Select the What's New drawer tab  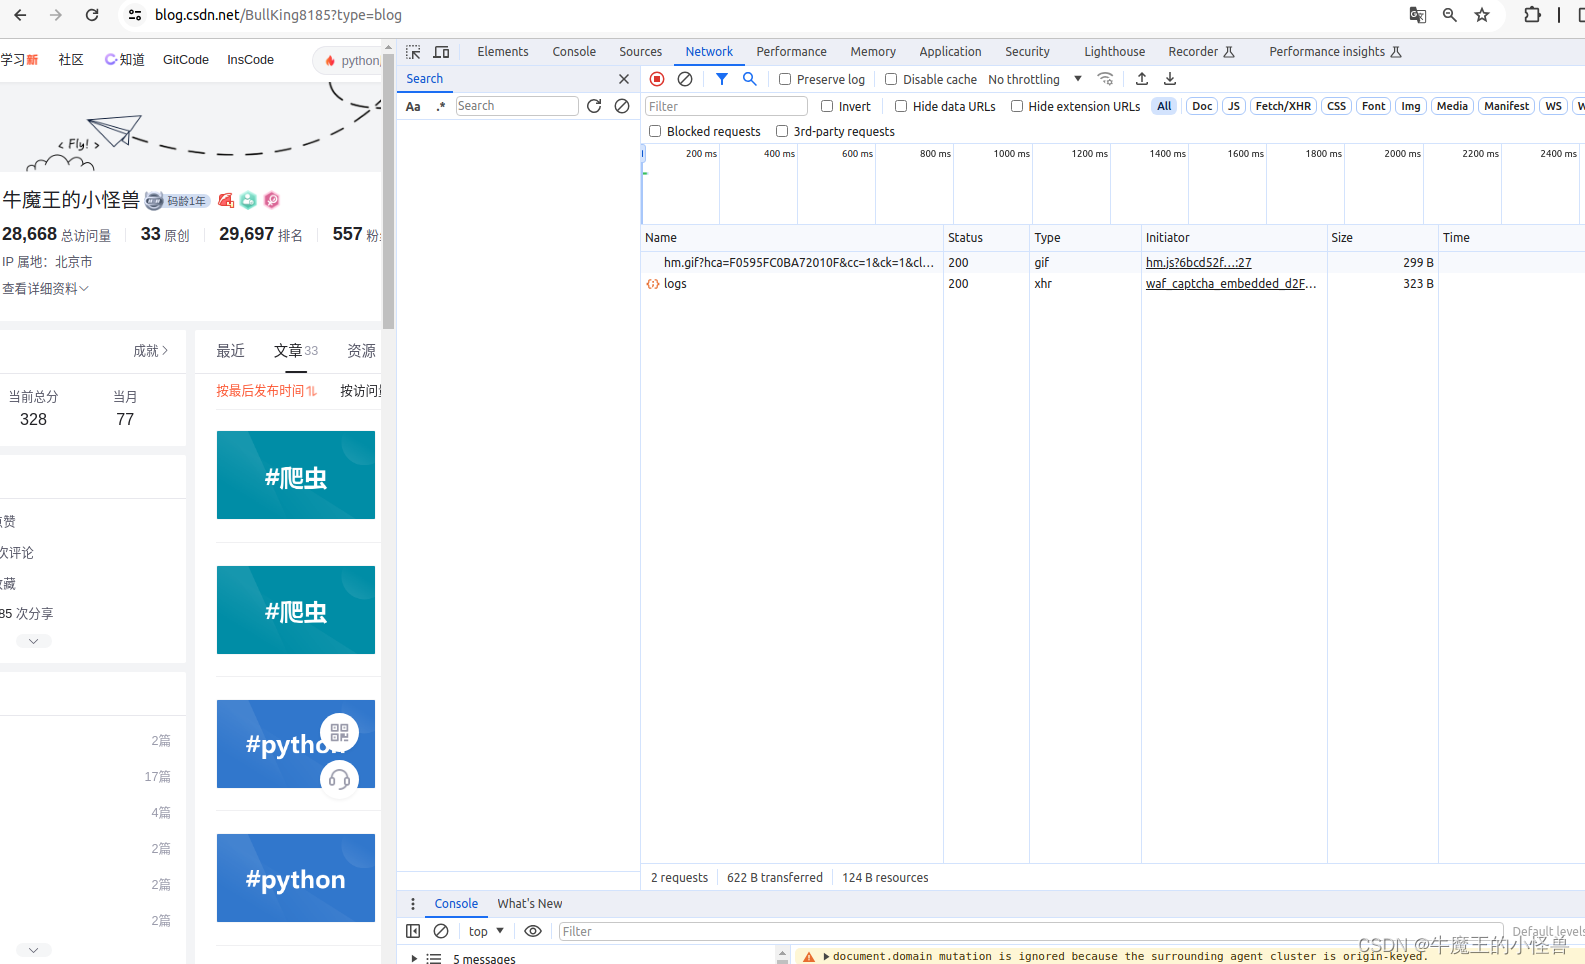pyautogui.click(x=529, y=904)
